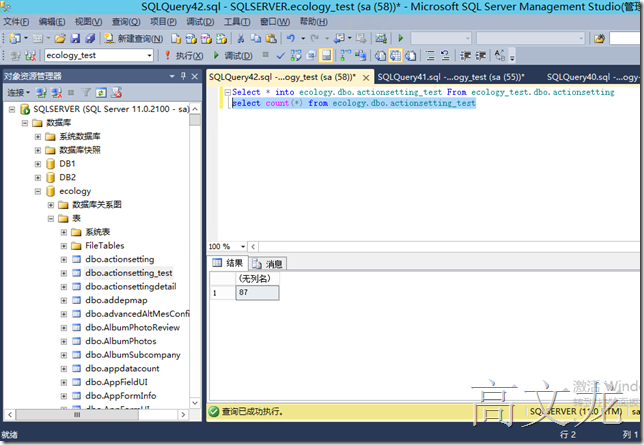
Task: Click the Activity Monitor icon
Action: click(381, 39)
